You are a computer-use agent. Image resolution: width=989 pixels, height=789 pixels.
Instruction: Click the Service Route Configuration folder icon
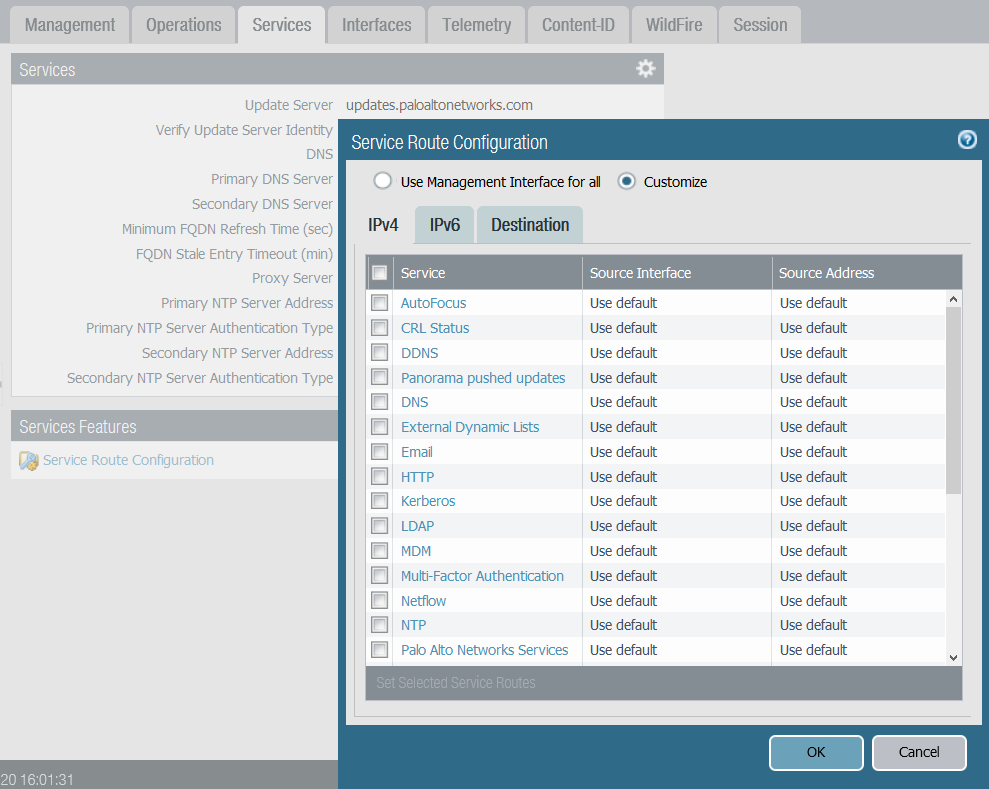pos(28,461)
